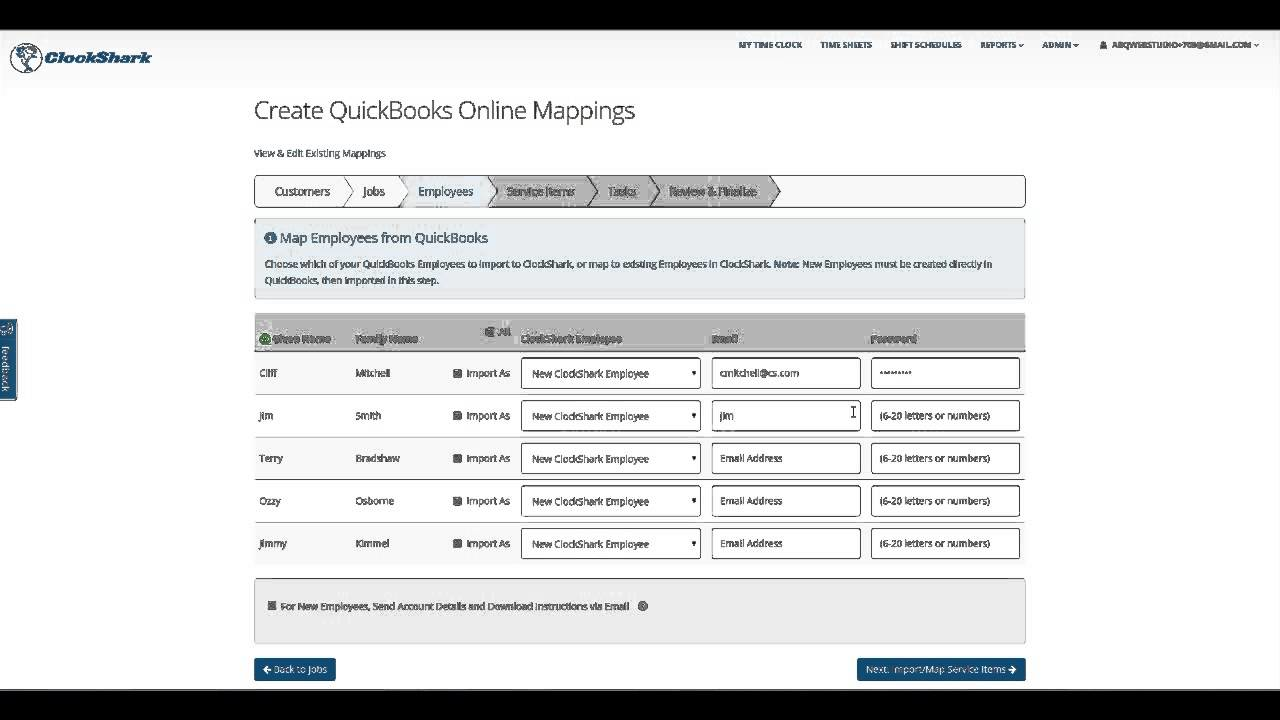Open the Admin dropdown menu
The height and width of the screenshot is (720, 1280).
point(1059,44)
